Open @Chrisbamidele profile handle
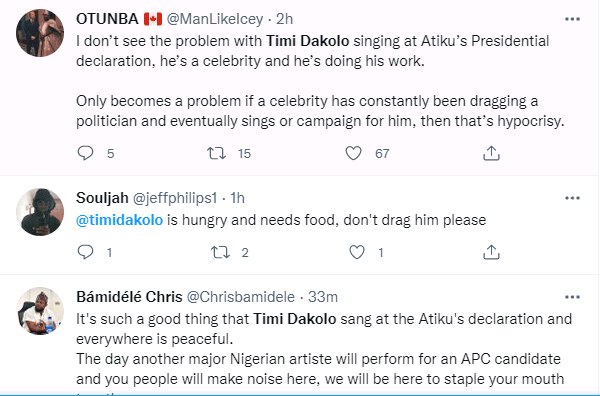The image size is (600, 396). pyautogui.click(x=241, y=297)
